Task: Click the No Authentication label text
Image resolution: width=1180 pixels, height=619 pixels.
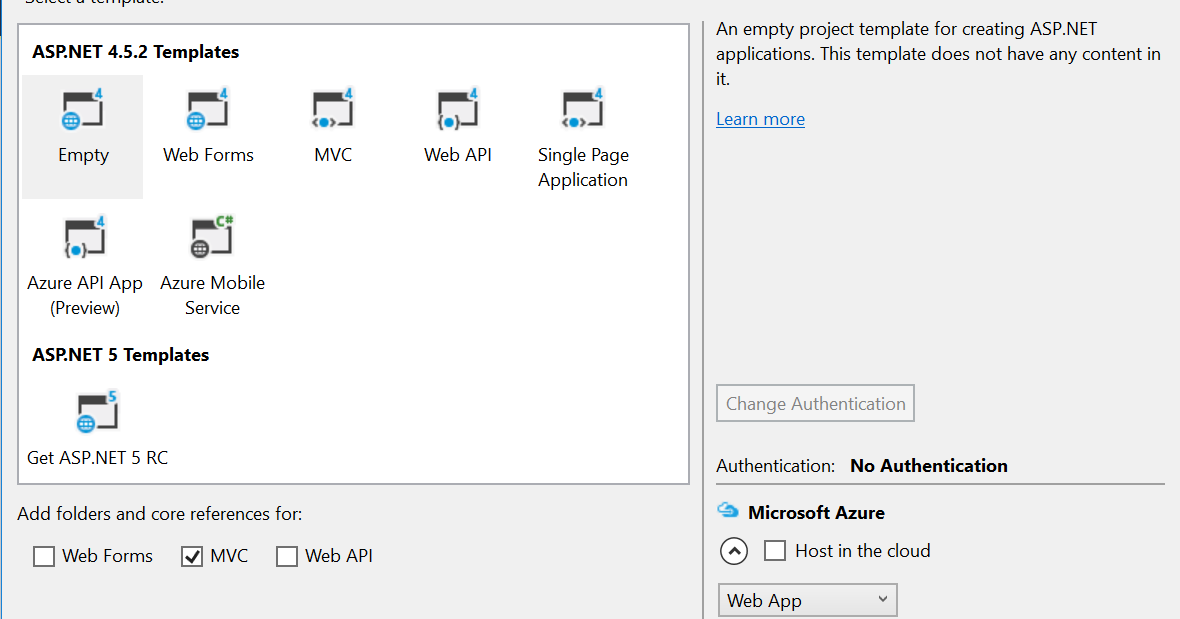Action: pyautogui.click(x=928, y=466)
